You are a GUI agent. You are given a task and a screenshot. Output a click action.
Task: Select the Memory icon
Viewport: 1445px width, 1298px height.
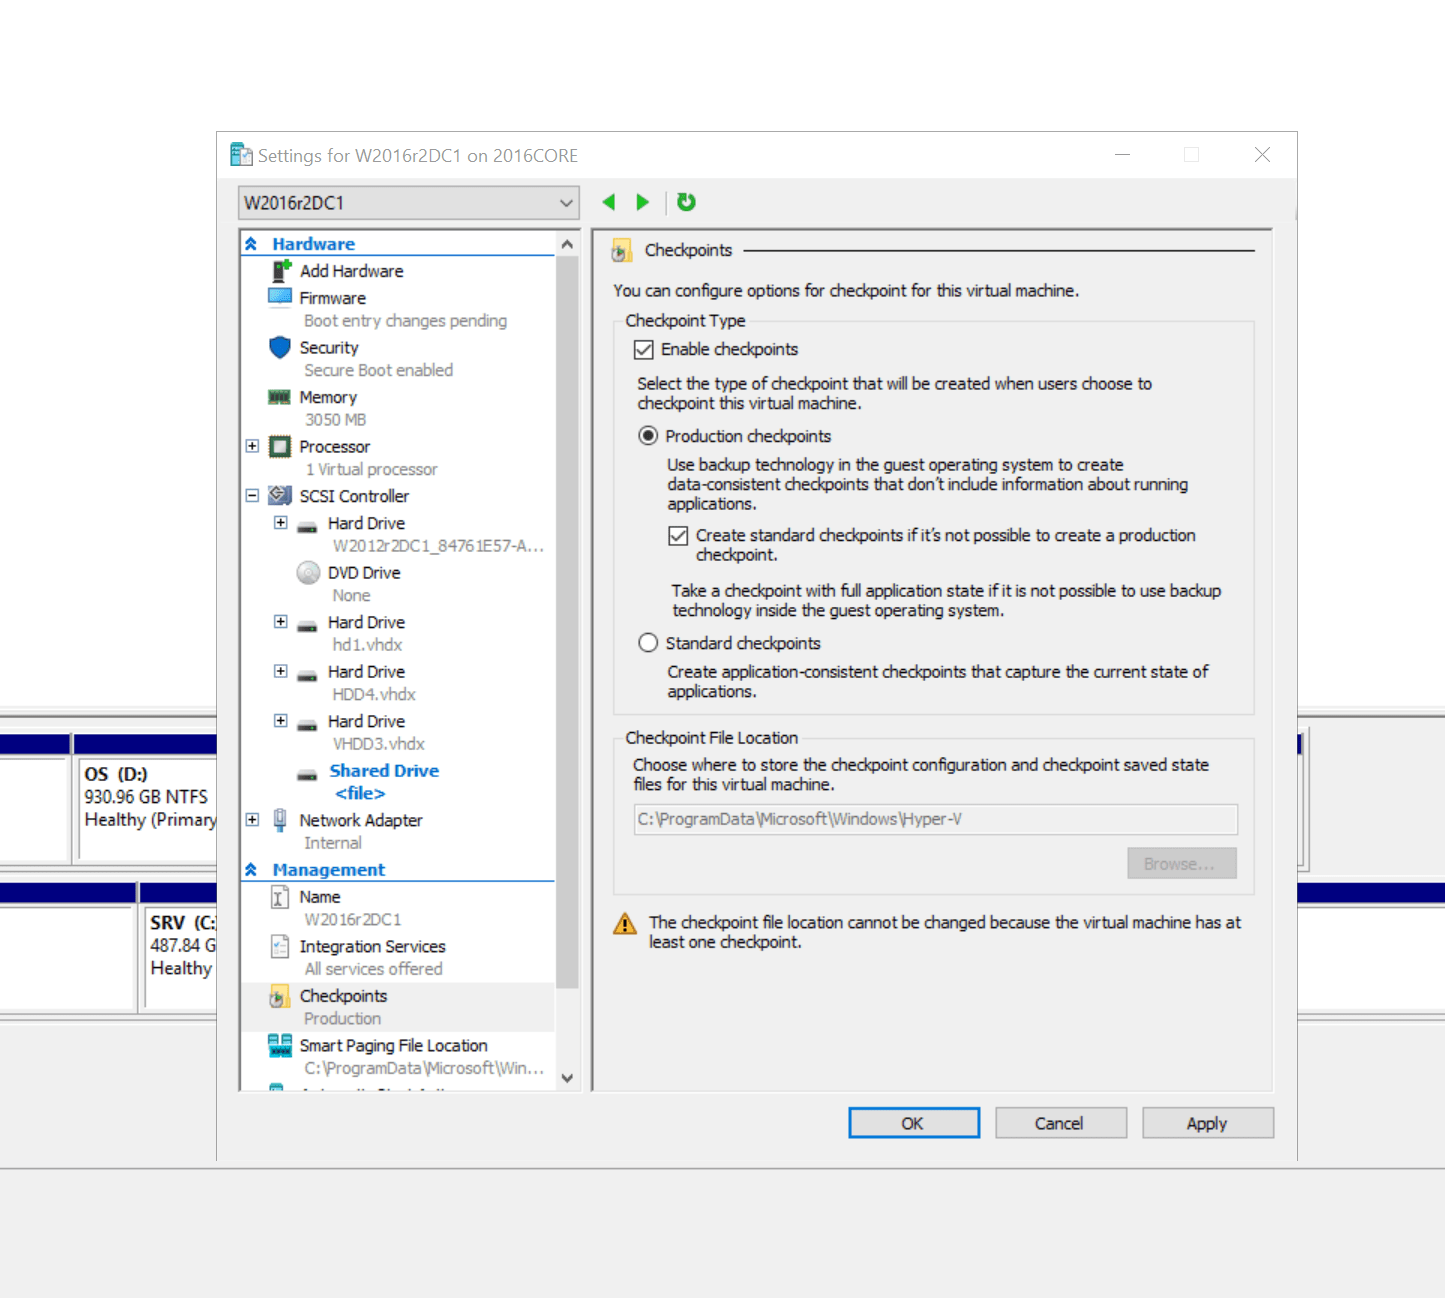point(280,396)
